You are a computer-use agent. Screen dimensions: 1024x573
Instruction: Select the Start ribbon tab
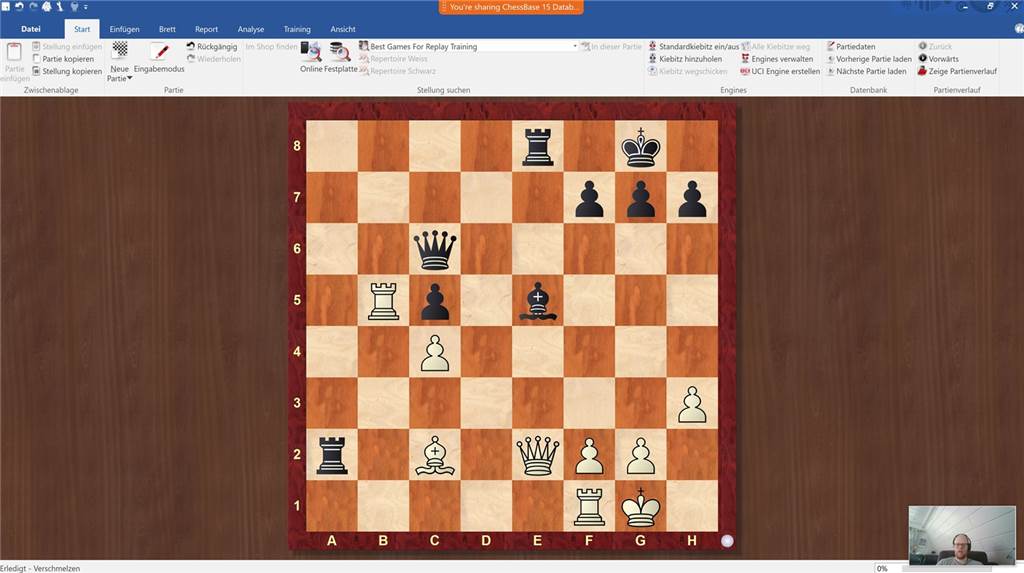click(82, 29)
